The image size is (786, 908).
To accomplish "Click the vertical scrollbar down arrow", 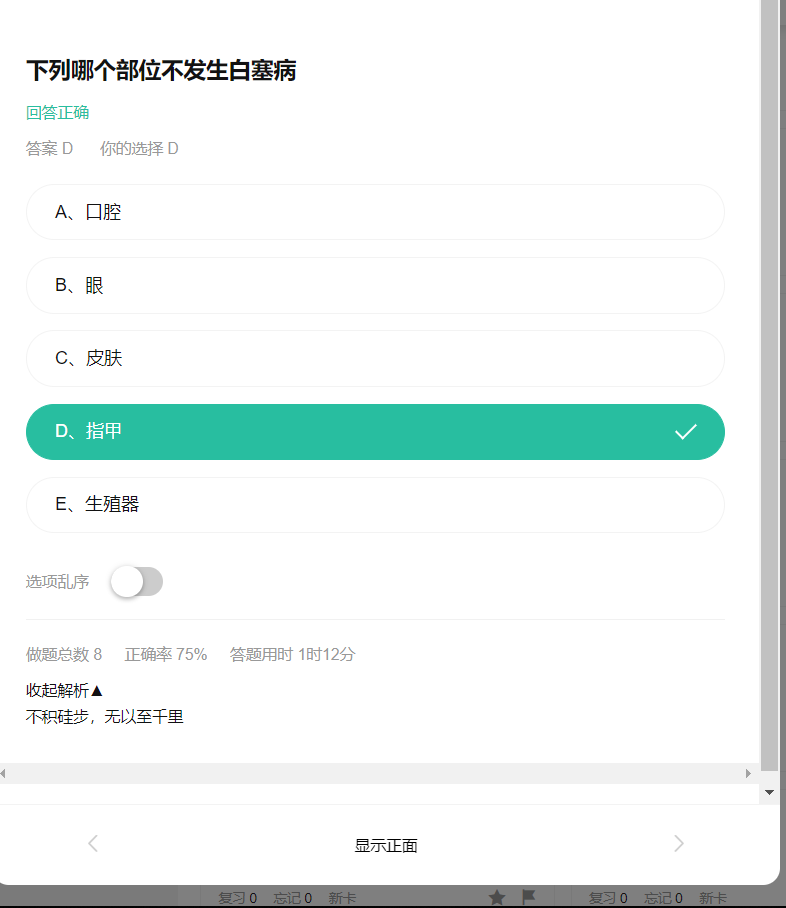I will pyautogui.click(x=769, y=792).
